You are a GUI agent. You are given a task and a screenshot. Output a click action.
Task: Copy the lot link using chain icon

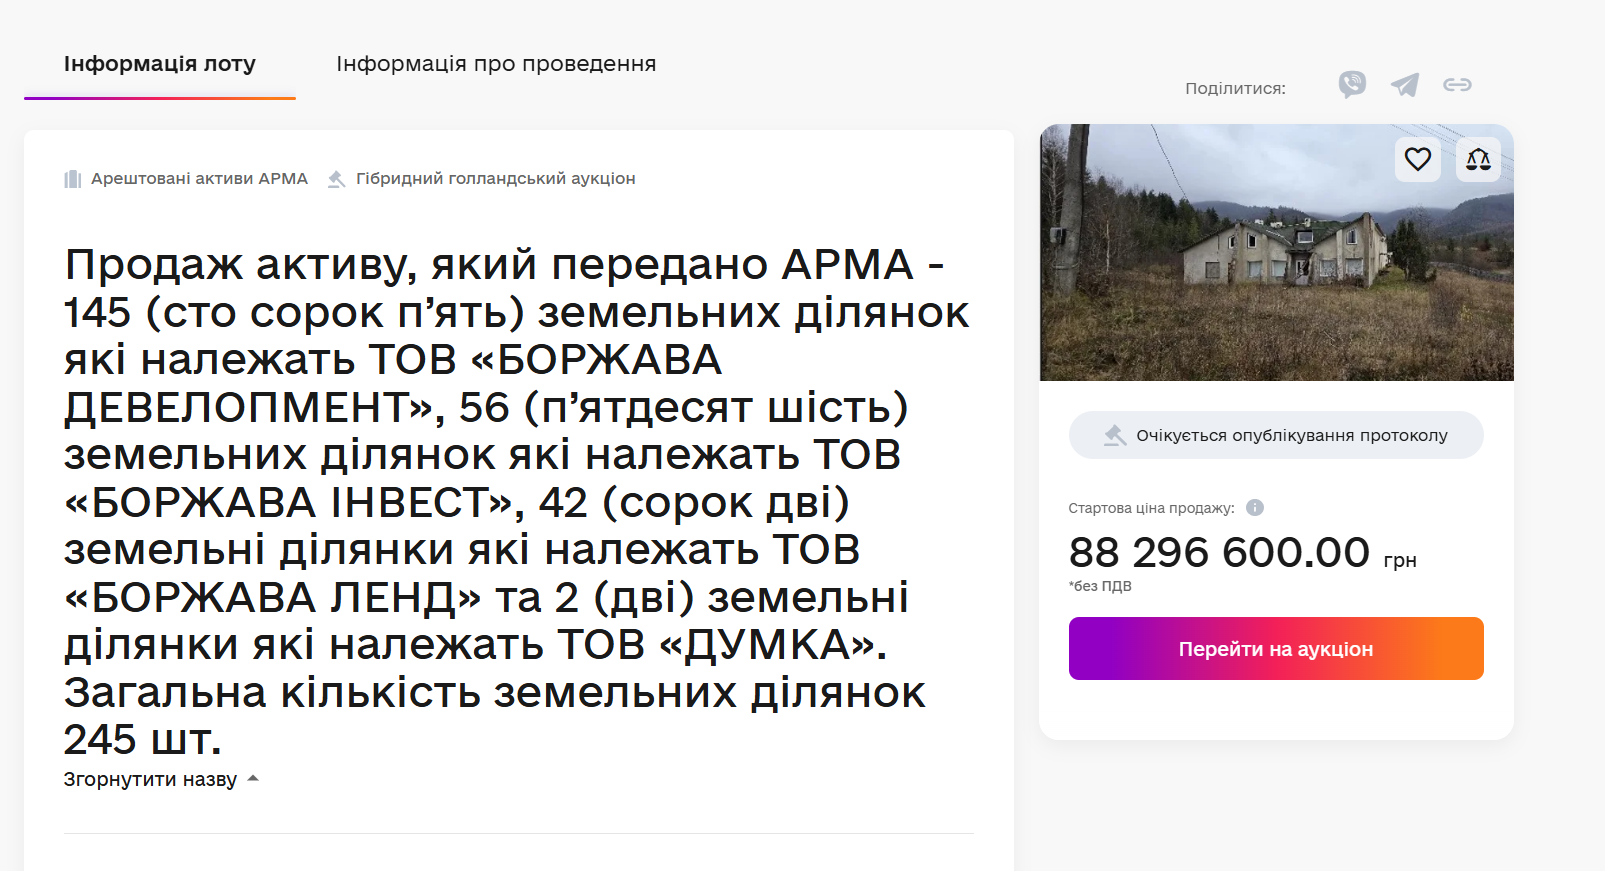(1457, 85)
